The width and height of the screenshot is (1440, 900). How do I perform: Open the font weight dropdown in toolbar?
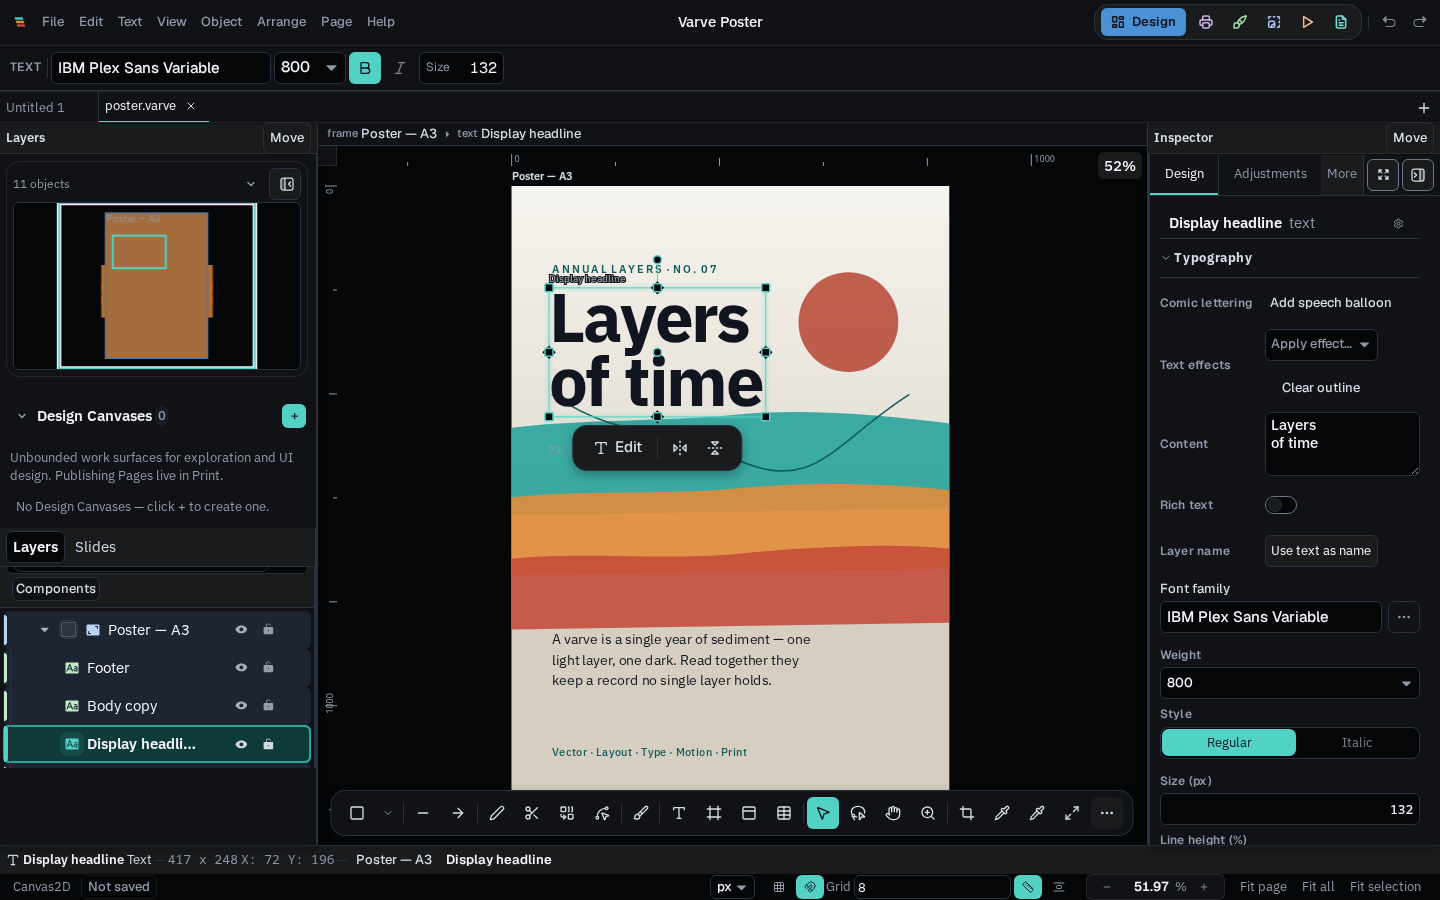click(310, 68)
